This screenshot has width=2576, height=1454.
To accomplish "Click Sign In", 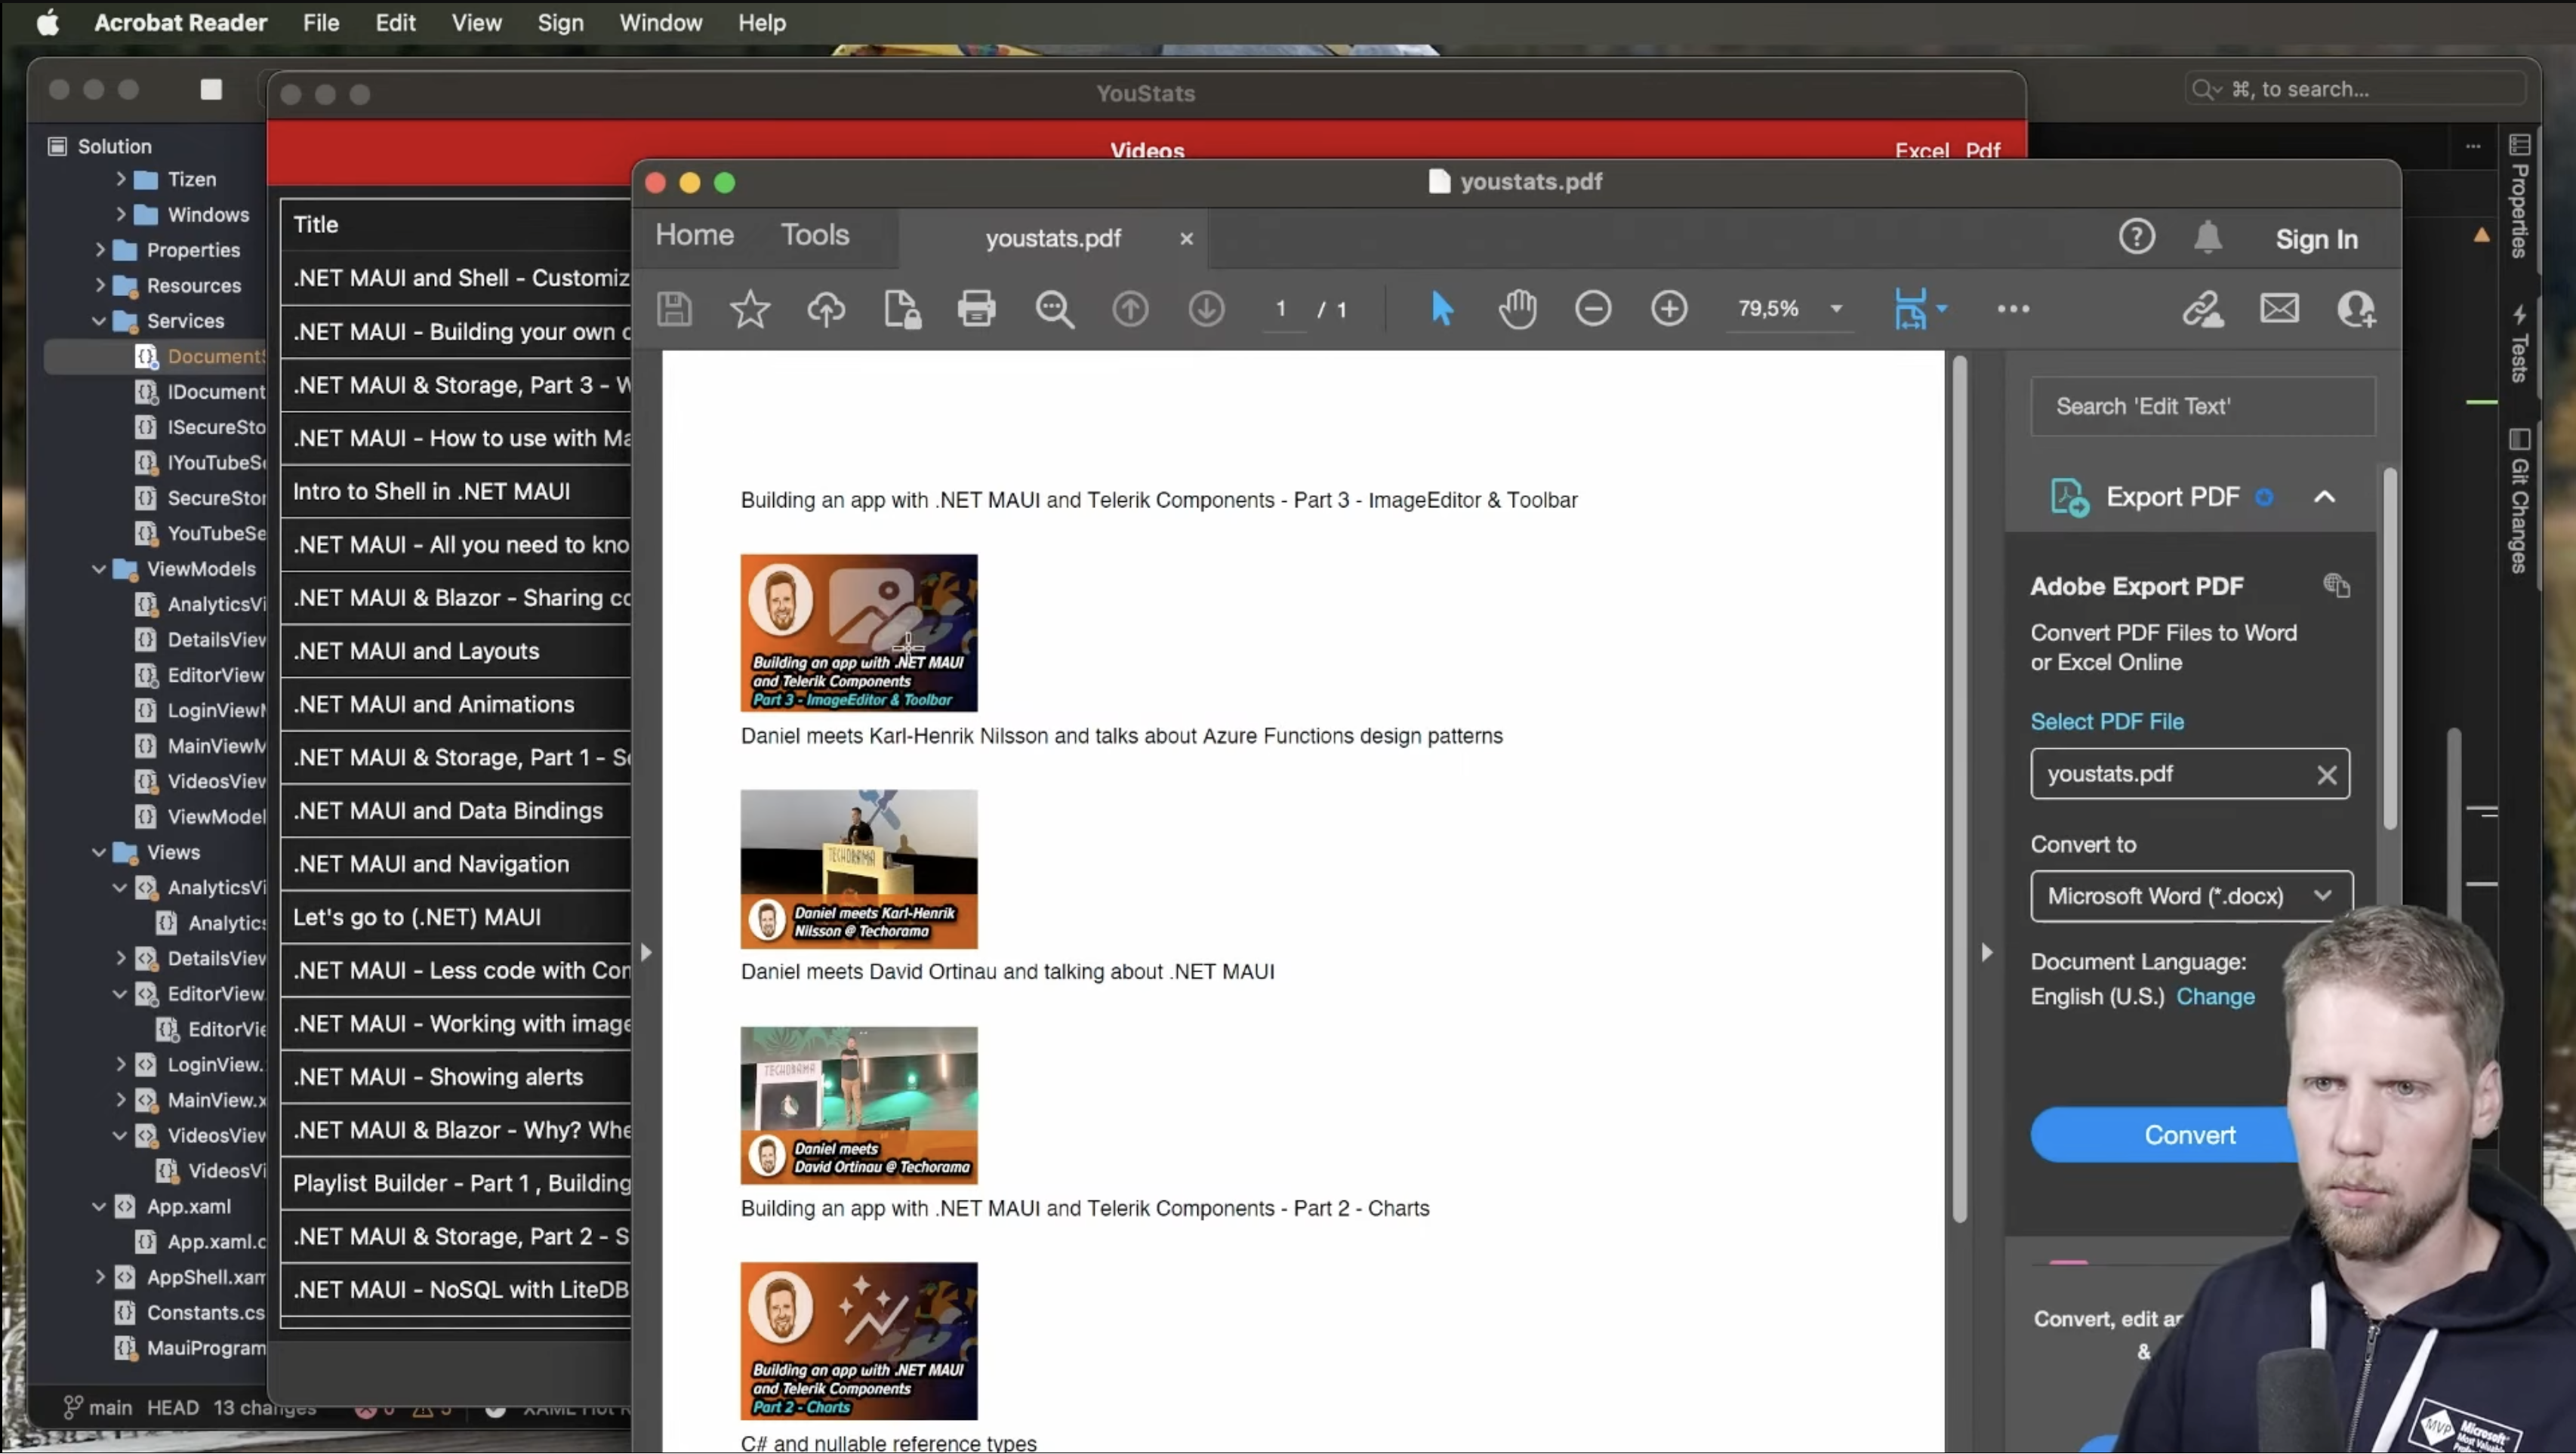I will click(x=2316, y=240).
